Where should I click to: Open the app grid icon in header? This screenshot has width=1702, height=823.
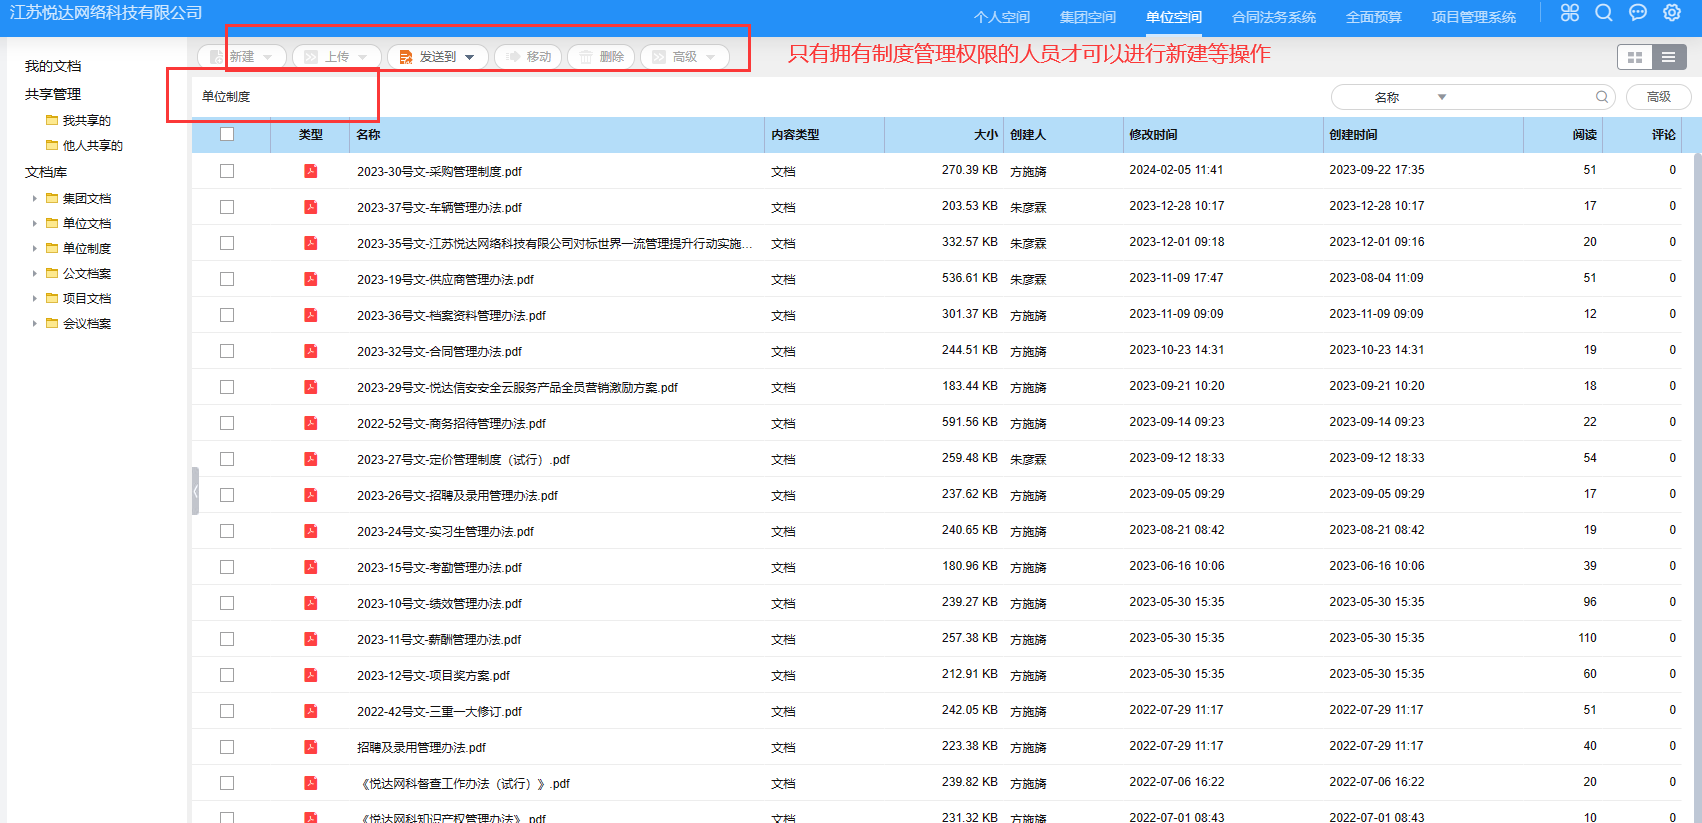[x=1569, y=13]
